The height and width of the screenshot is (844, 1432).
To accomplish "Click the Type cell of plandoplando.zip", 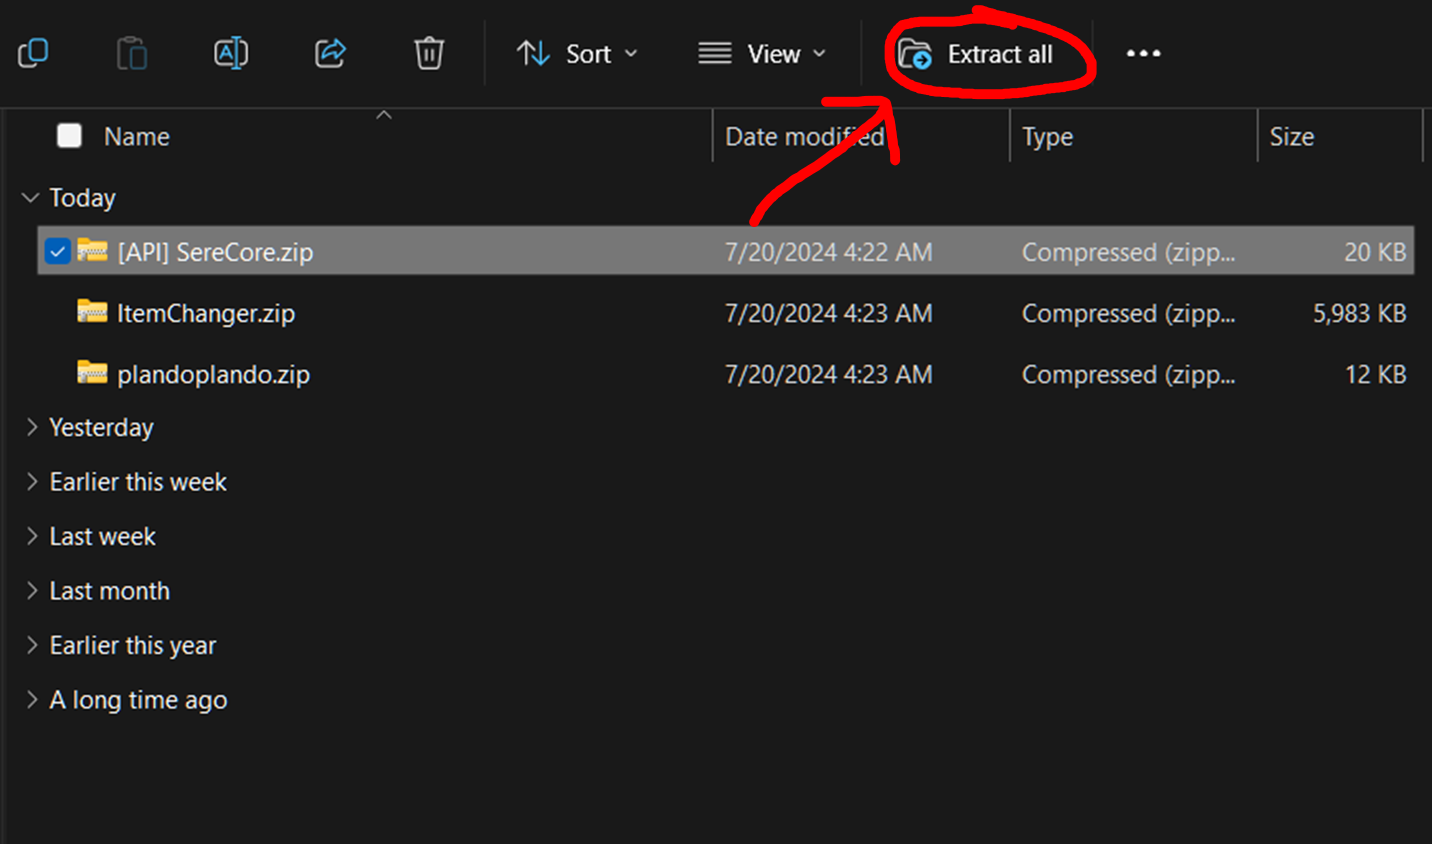I will (1128, 374).
